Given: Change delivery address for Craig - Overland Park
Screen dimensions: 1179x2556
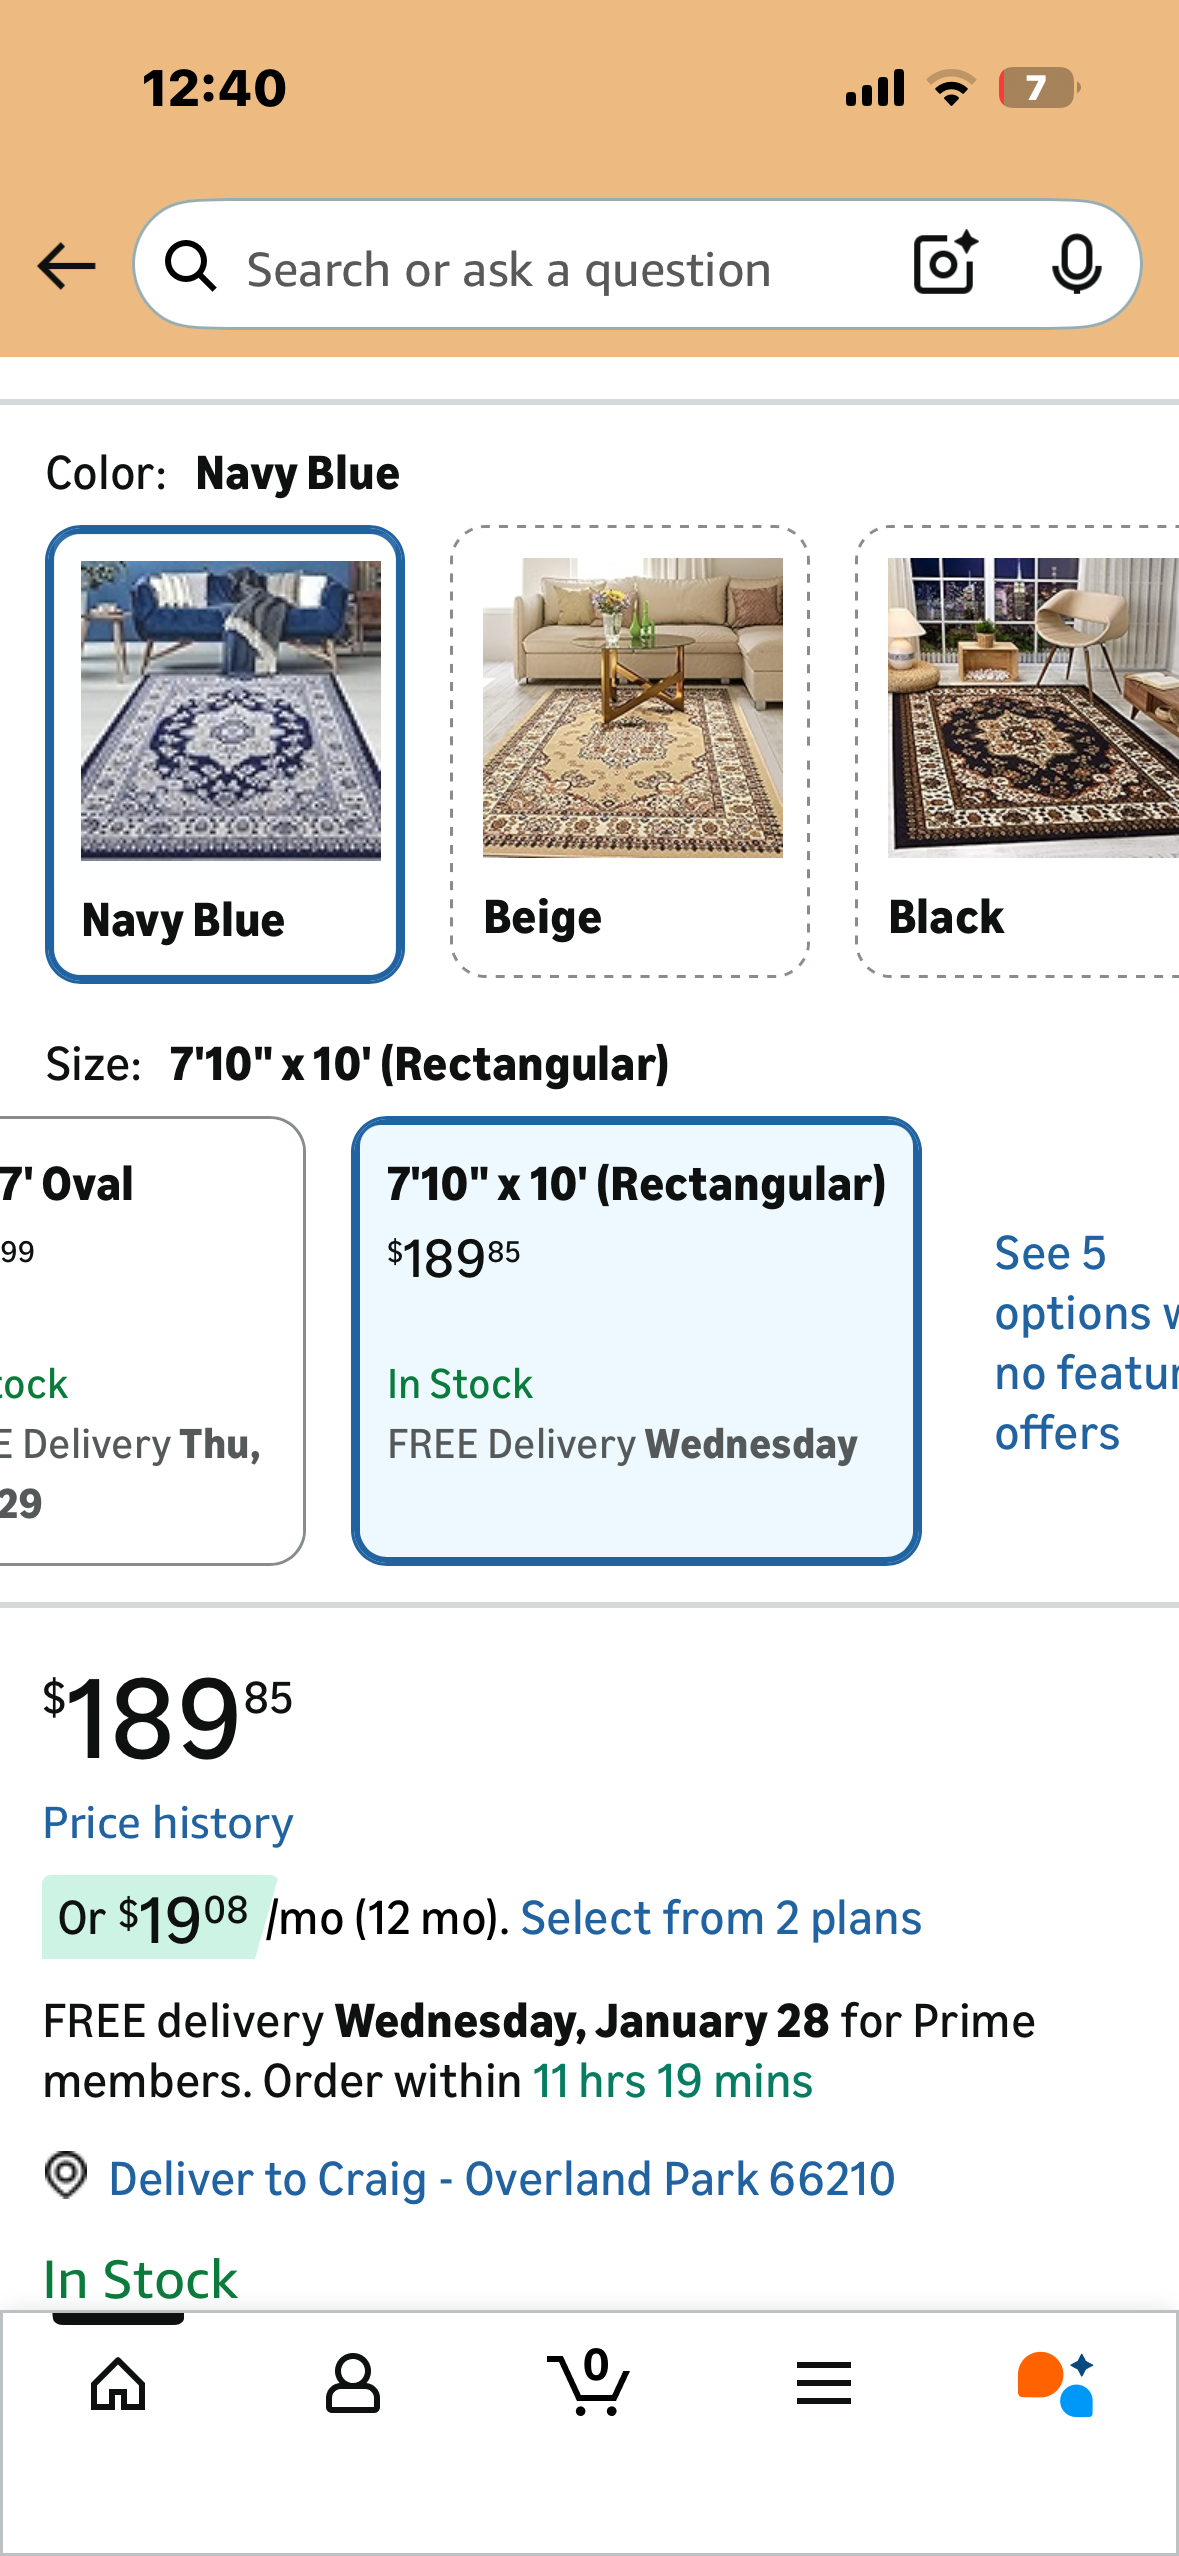Looking at the screenshot, I should point(502,2177).
